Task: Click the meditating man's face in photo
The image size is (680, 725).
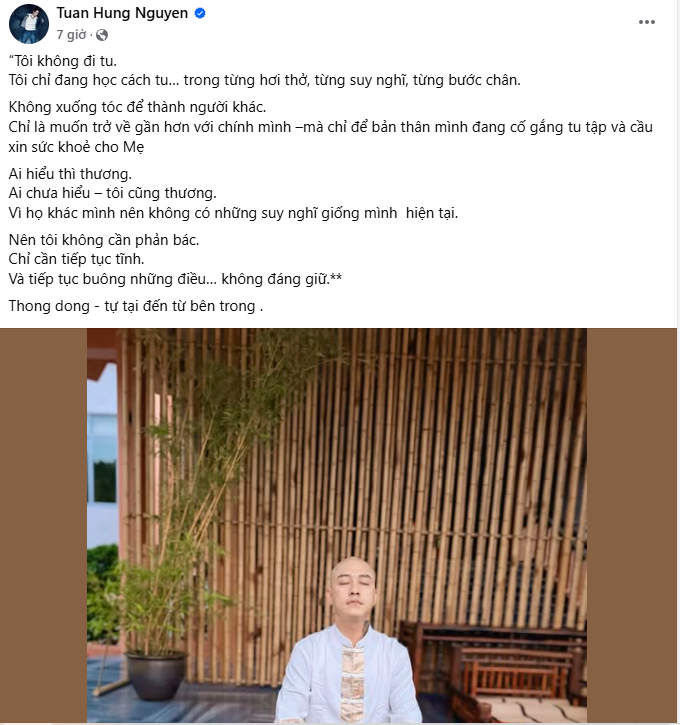Action: pyautogui.click(x=352, y=587)
